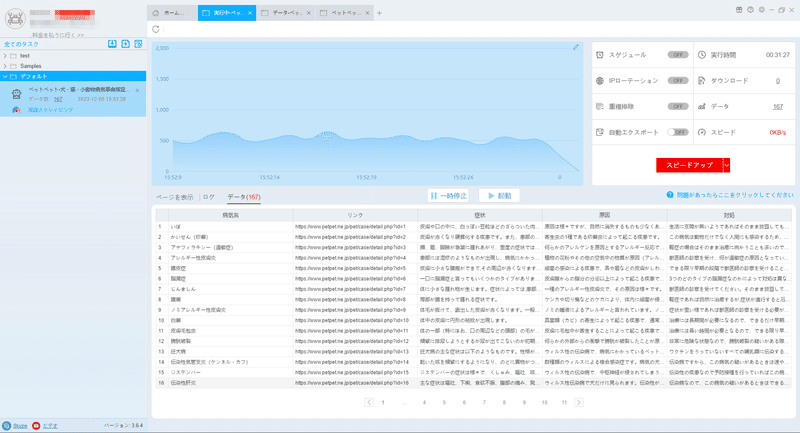The image size is (800, 433).
Task: Click the task search icon in sidebar header
Action: tap(138, 44)
